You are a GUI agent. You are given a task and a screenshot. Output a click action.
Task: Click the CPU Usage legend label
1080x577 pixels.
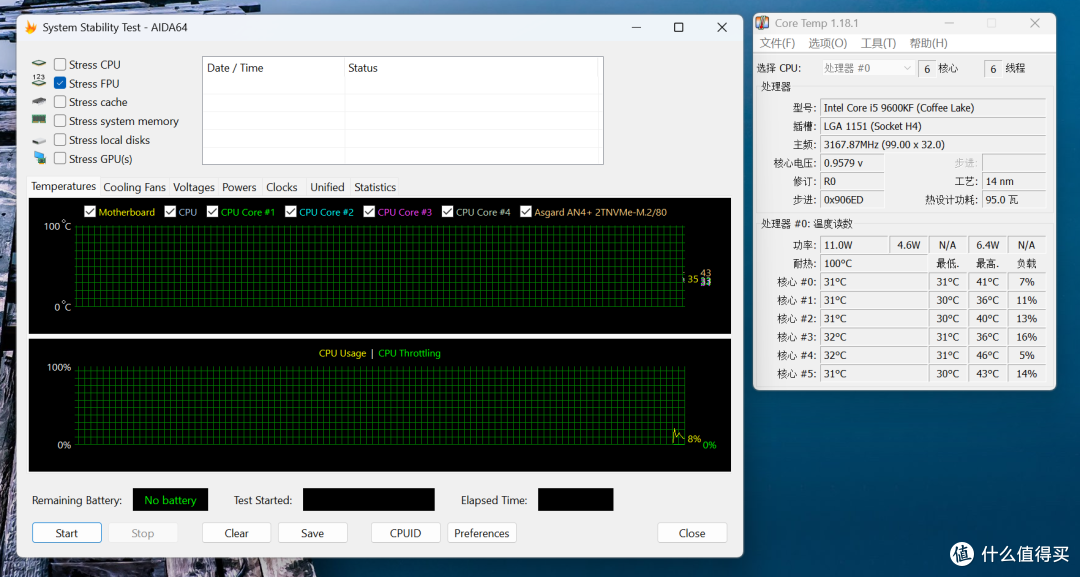(x=342, y=353)
